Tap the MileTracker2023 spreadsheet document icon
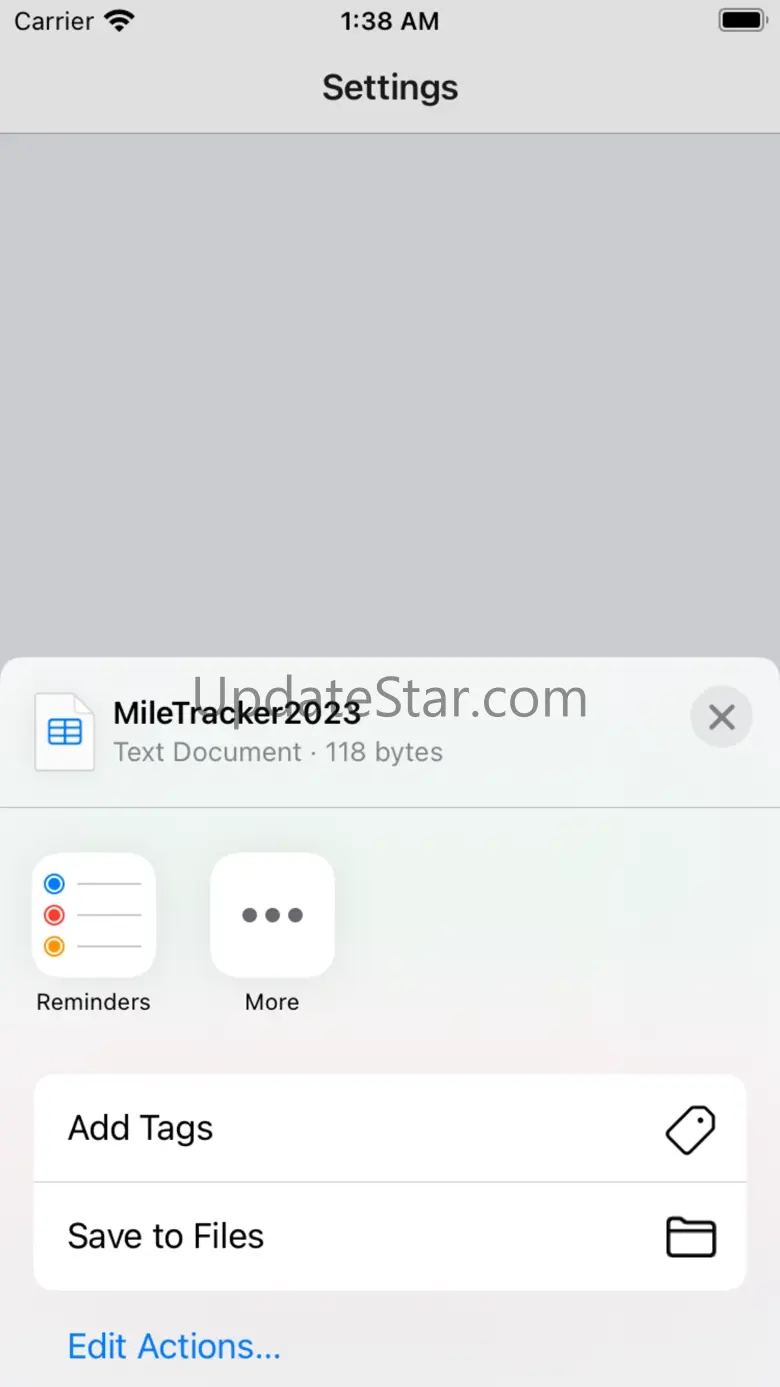780x1387 pixels. [65, 732]
